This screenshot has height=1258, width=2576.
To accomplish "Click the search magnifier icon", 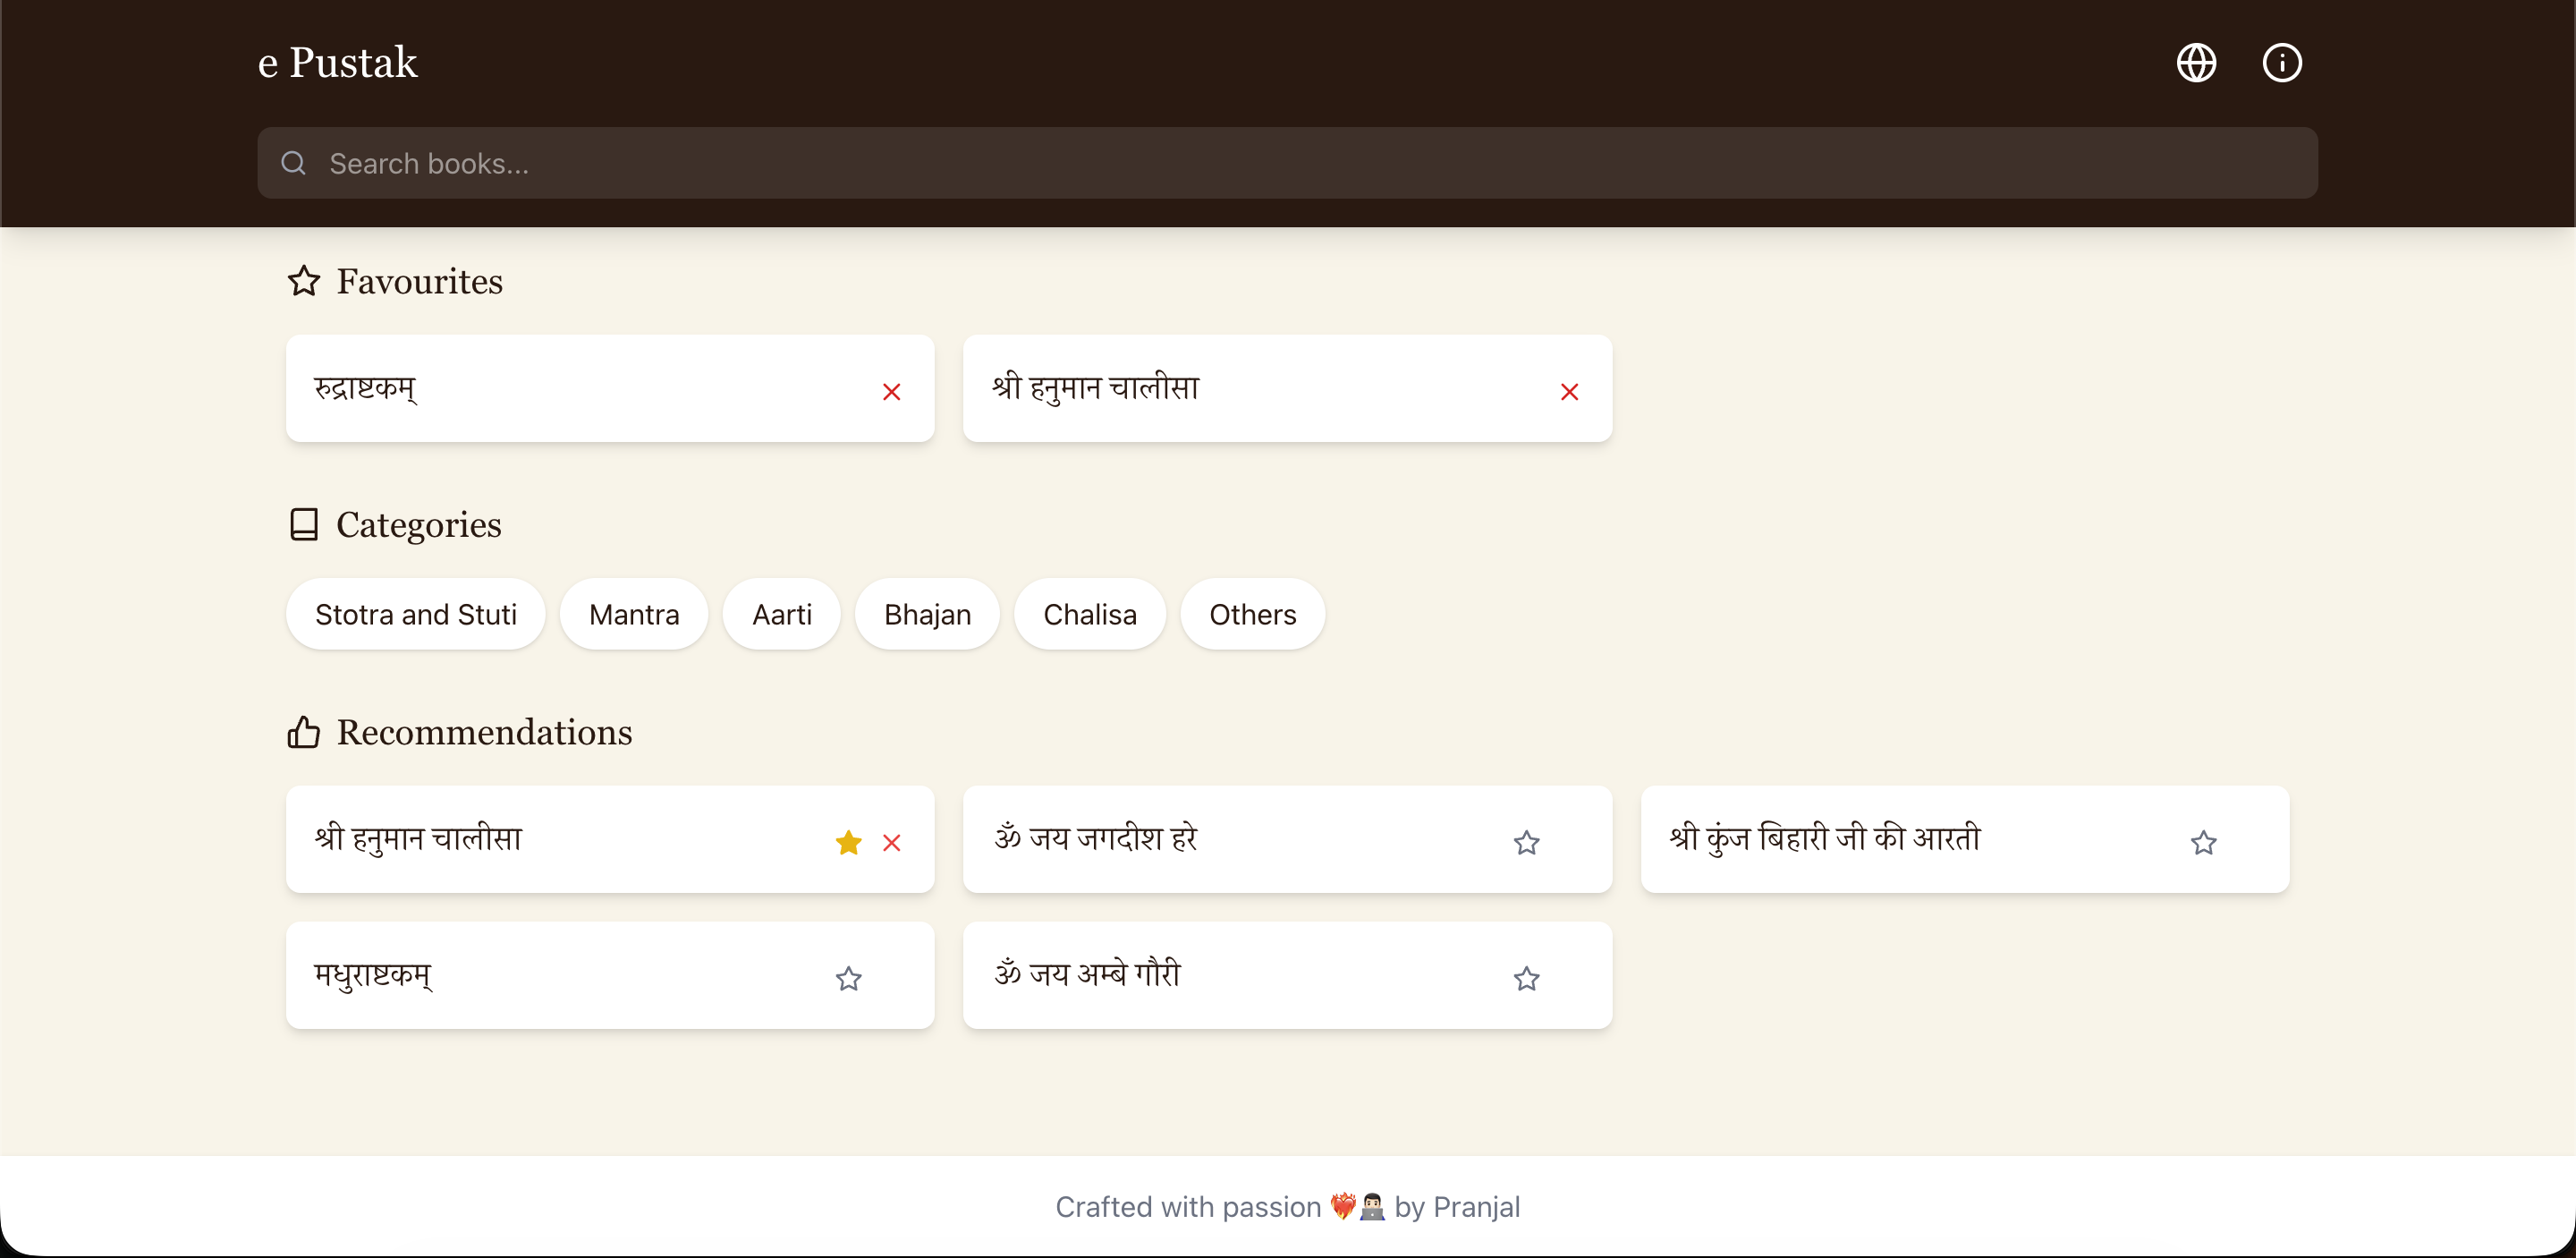I will point(293,163).
